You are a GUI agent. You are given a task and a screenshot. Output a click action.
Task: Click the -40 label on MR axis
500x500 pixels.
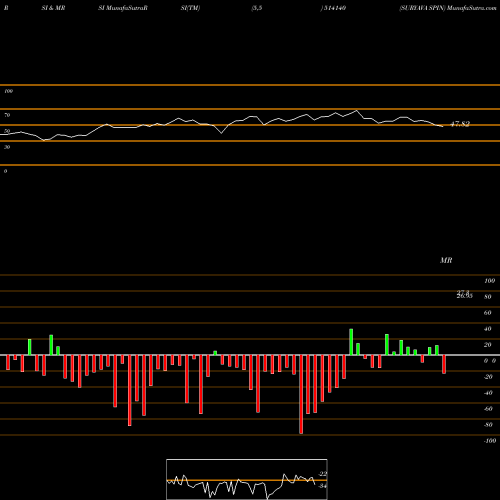[x=488, y=393]
